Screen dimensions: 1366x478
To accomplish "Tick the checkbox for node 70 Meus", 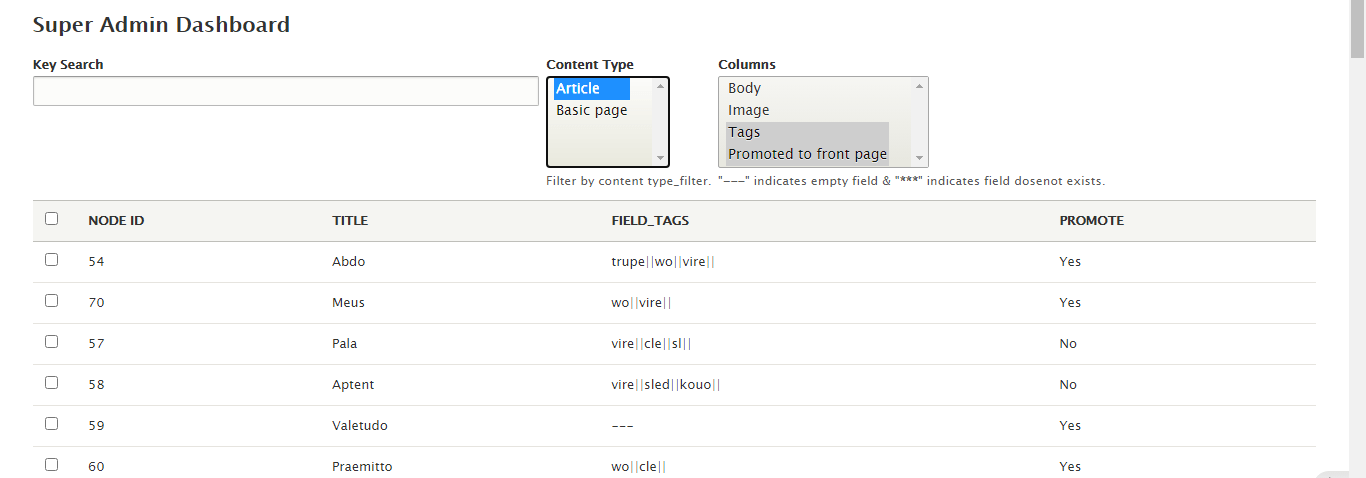I will click(52, 301).
